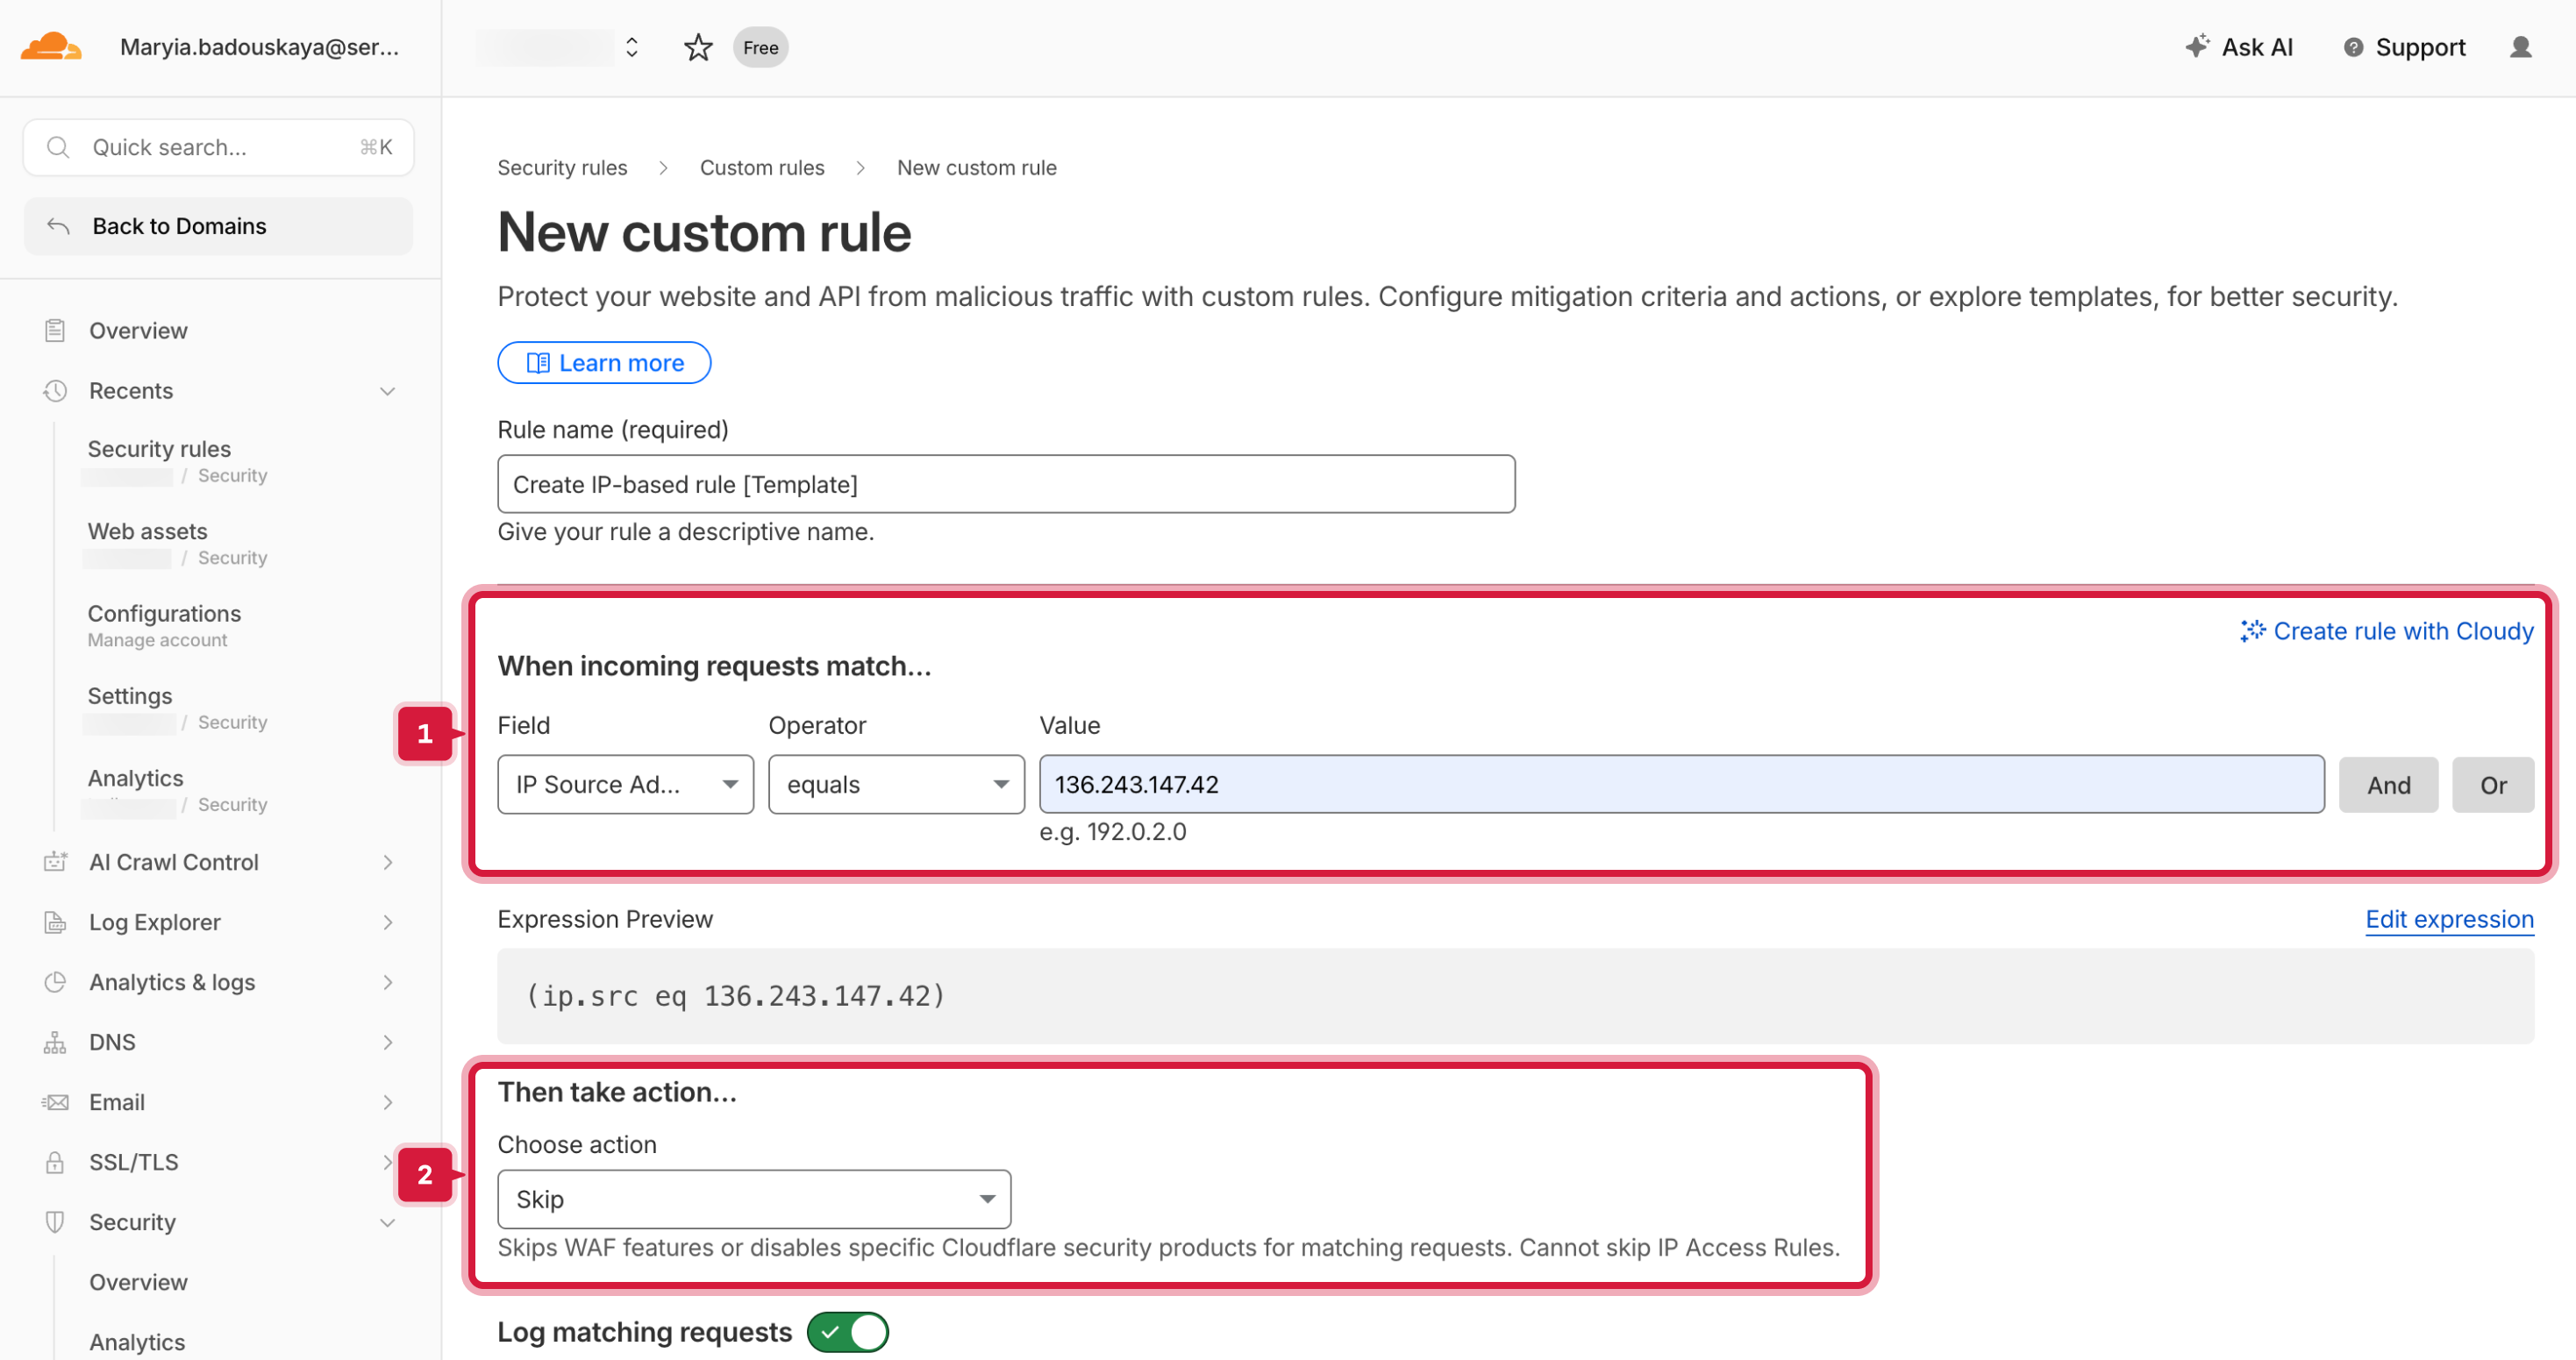Click the Support question mark icon
The height and width of the screenshot is (1360, 2576).
pos(2353,47)
